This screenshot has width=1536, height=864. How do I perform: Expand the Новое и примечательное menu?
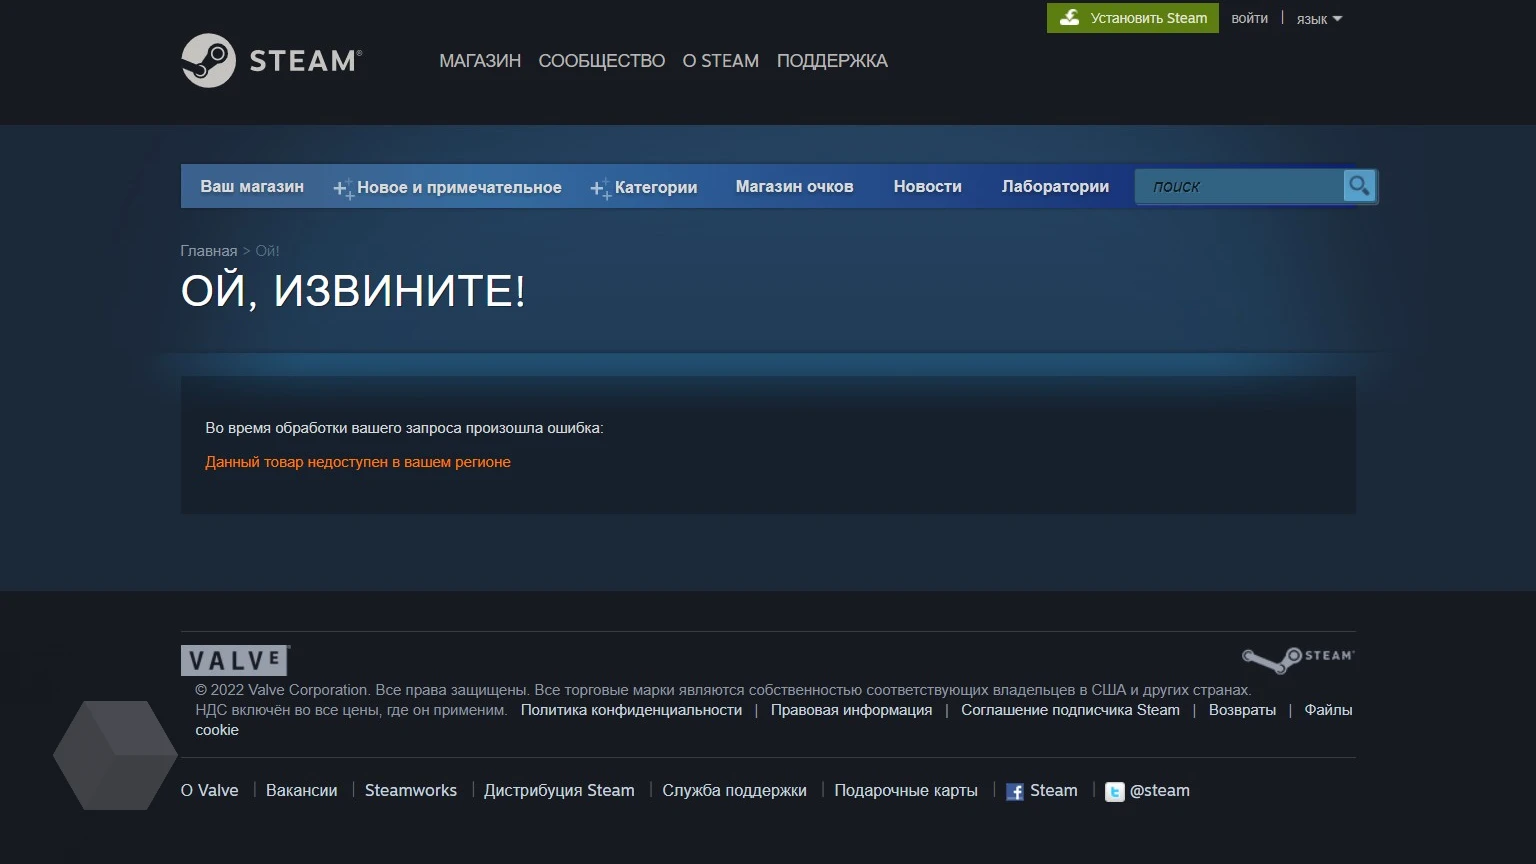pos(459,187)
